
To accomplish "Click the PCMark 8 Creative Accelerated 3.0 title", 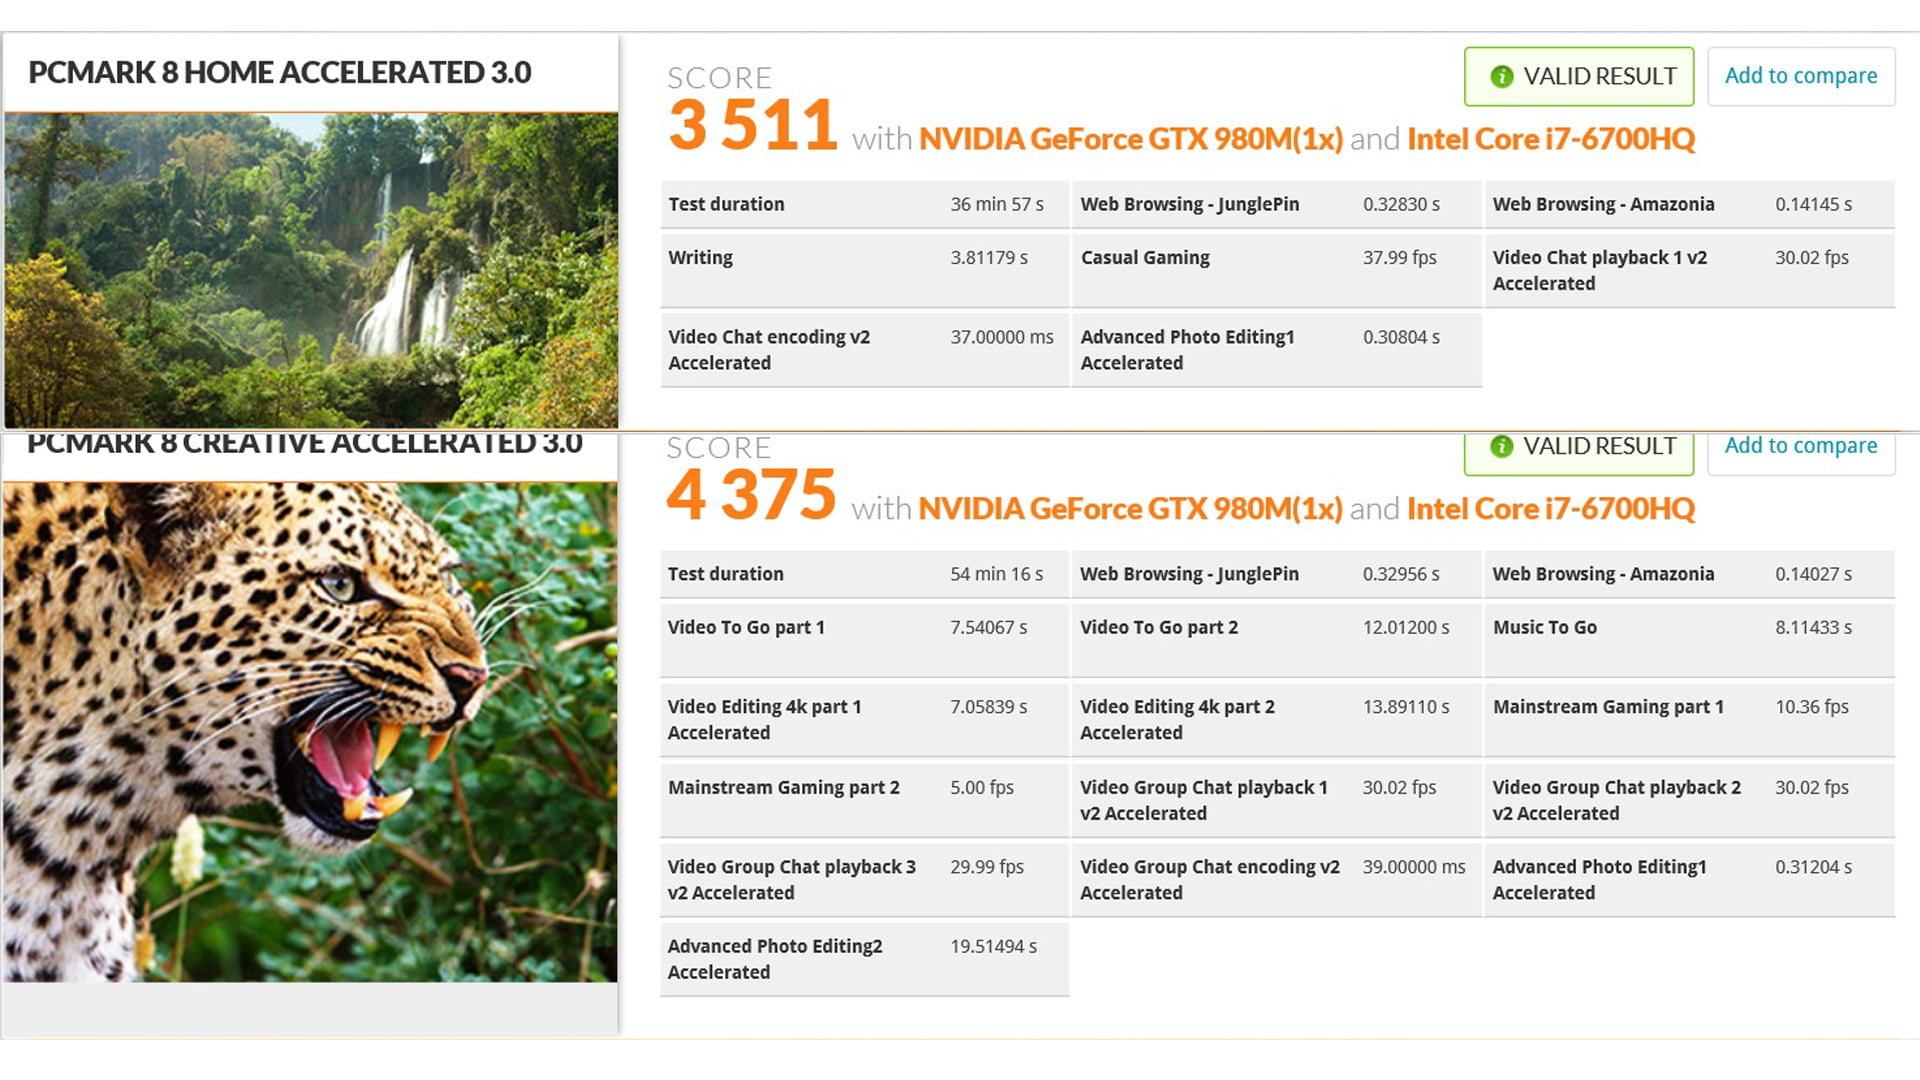I will pyautogui.click(x=304, y=444).
